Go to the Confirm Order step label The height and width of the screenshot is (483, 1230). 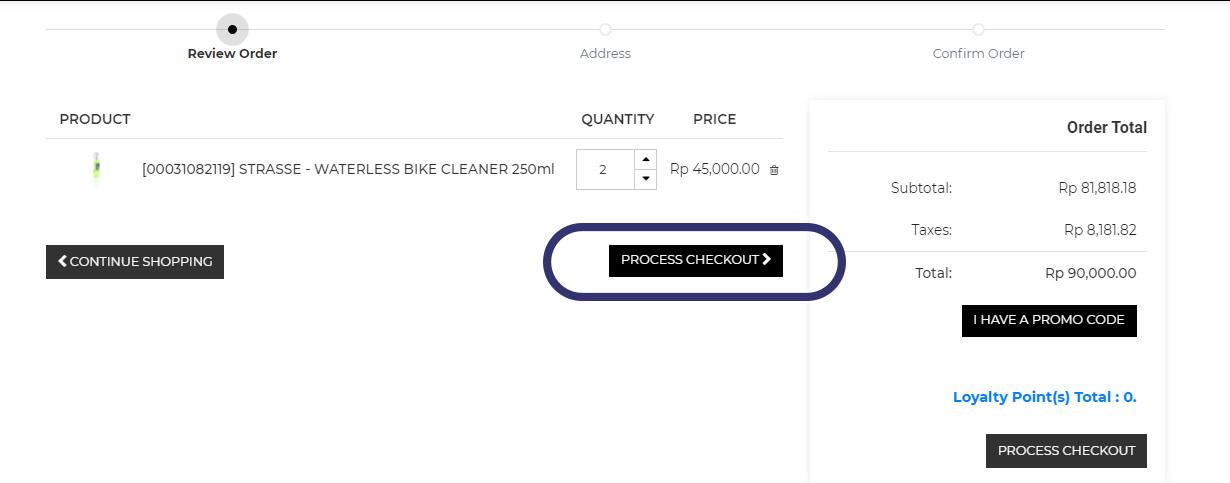click(x=978, y=54)
